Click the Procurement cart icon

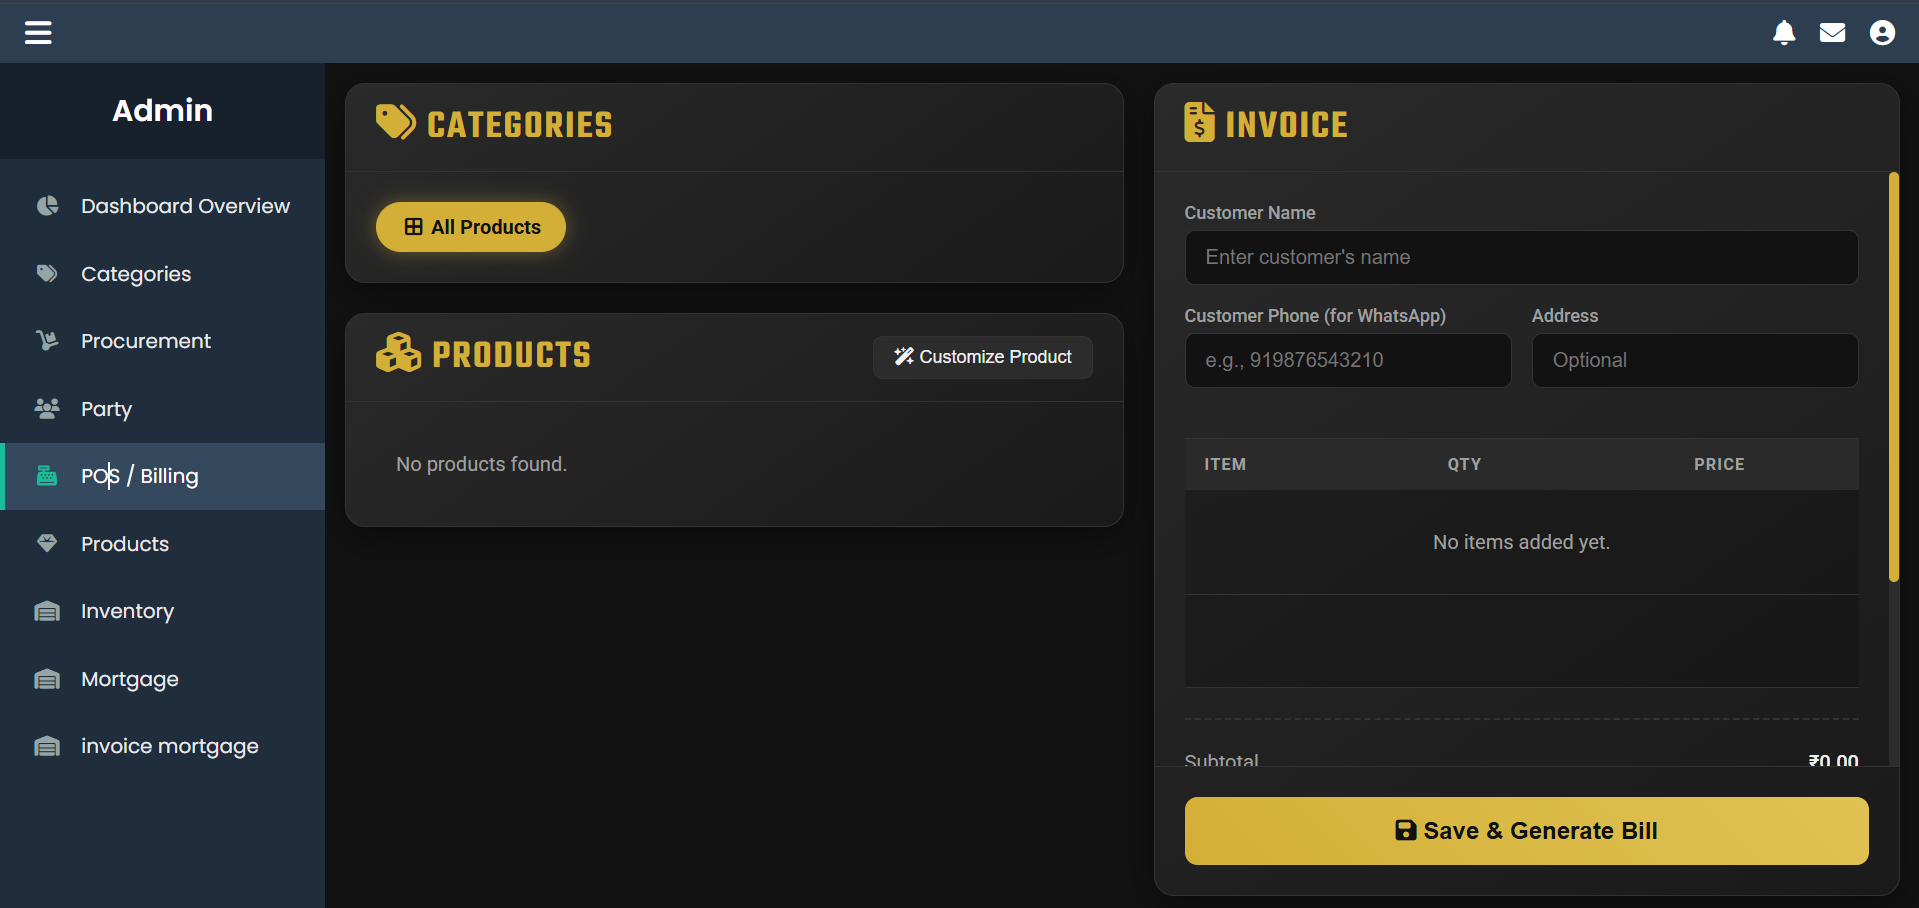[x=47, y=341]
